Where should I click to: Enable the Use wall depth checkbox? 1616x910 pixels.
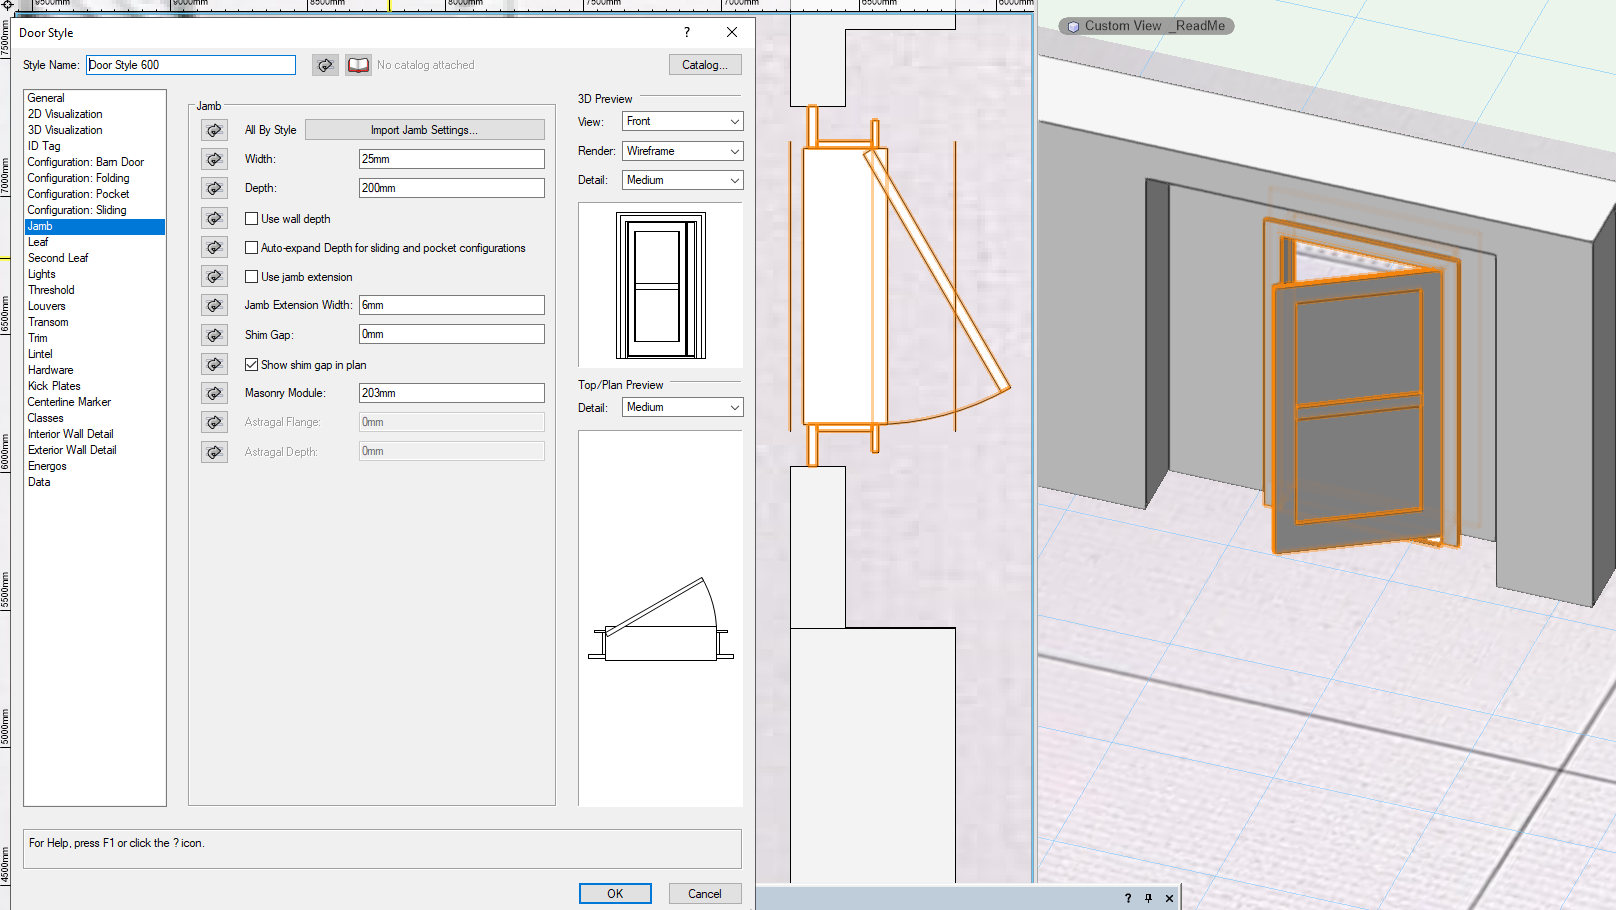[x=251, y=218]
